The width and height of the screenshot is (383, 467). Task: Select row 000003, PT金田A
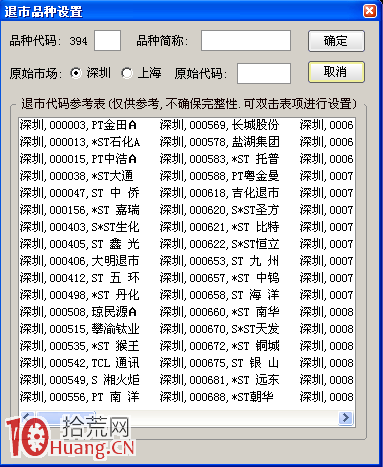click(x=78, y=125)
